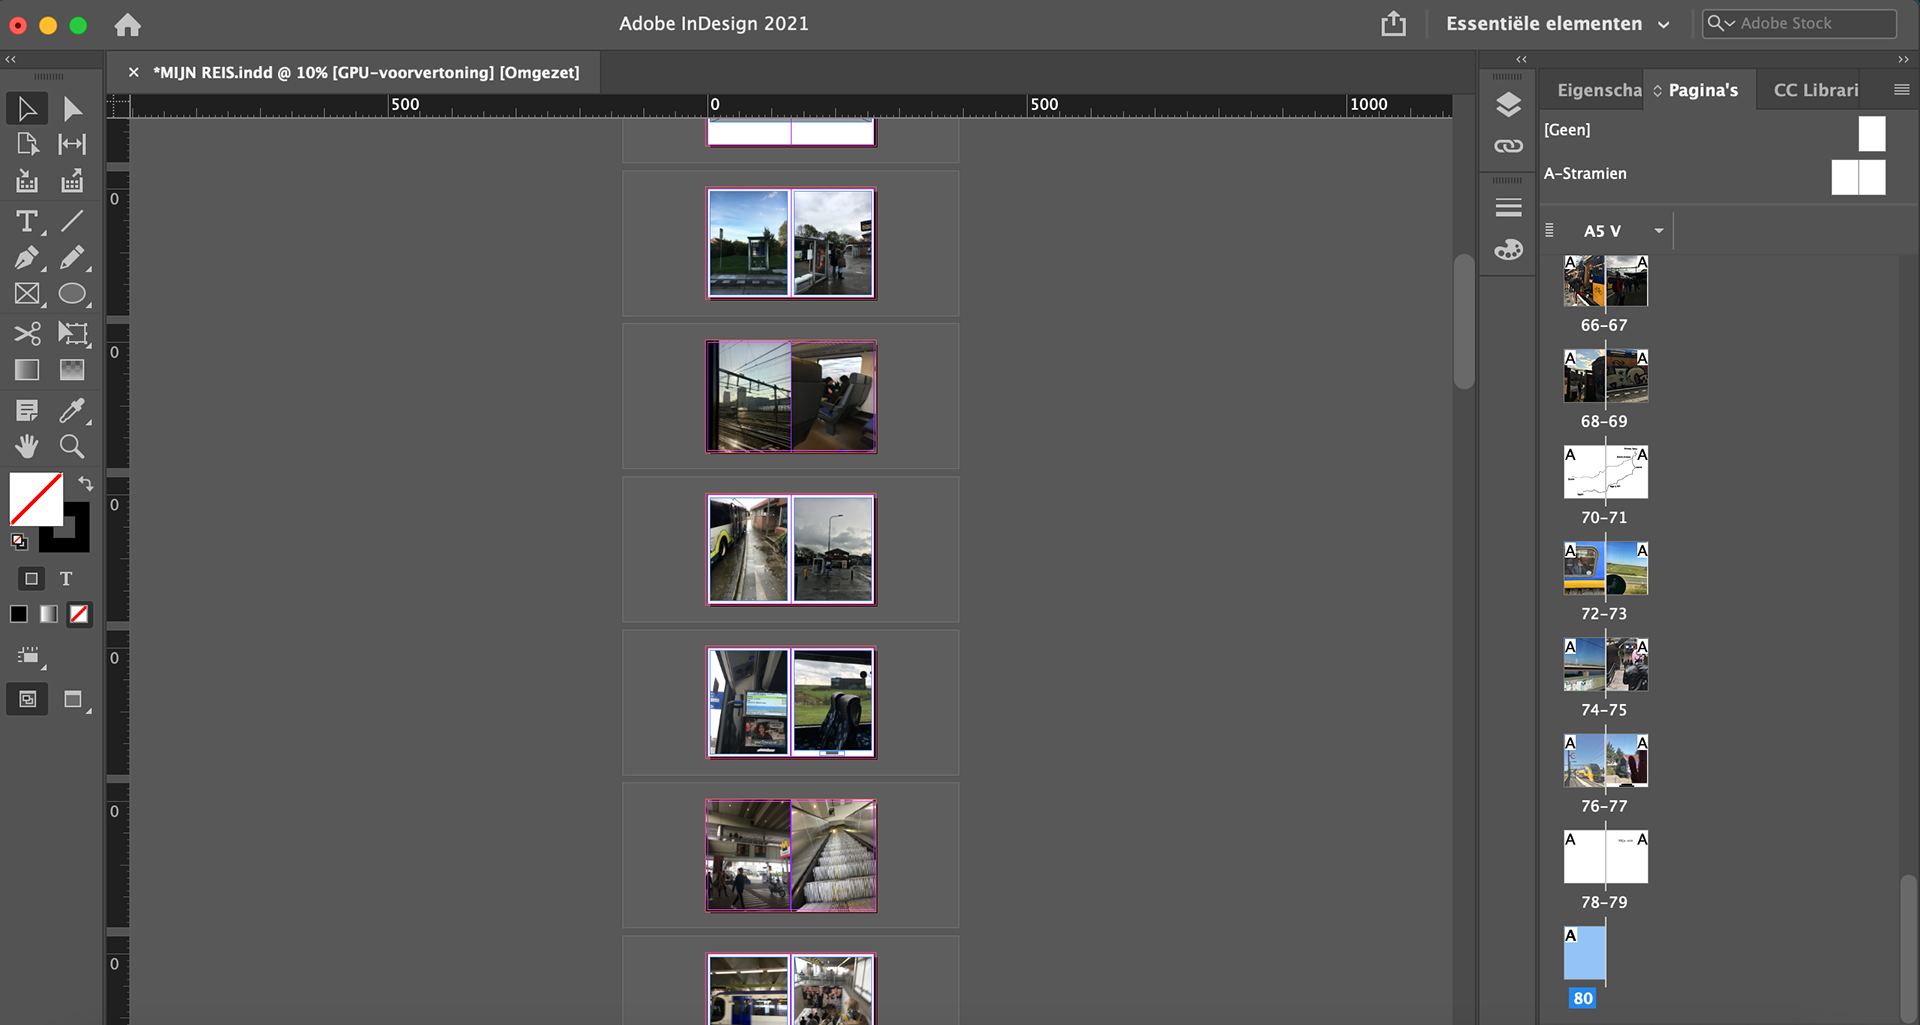Select the Note tool
This screenshot has height=1025, width=1920.
click(27, 410)
